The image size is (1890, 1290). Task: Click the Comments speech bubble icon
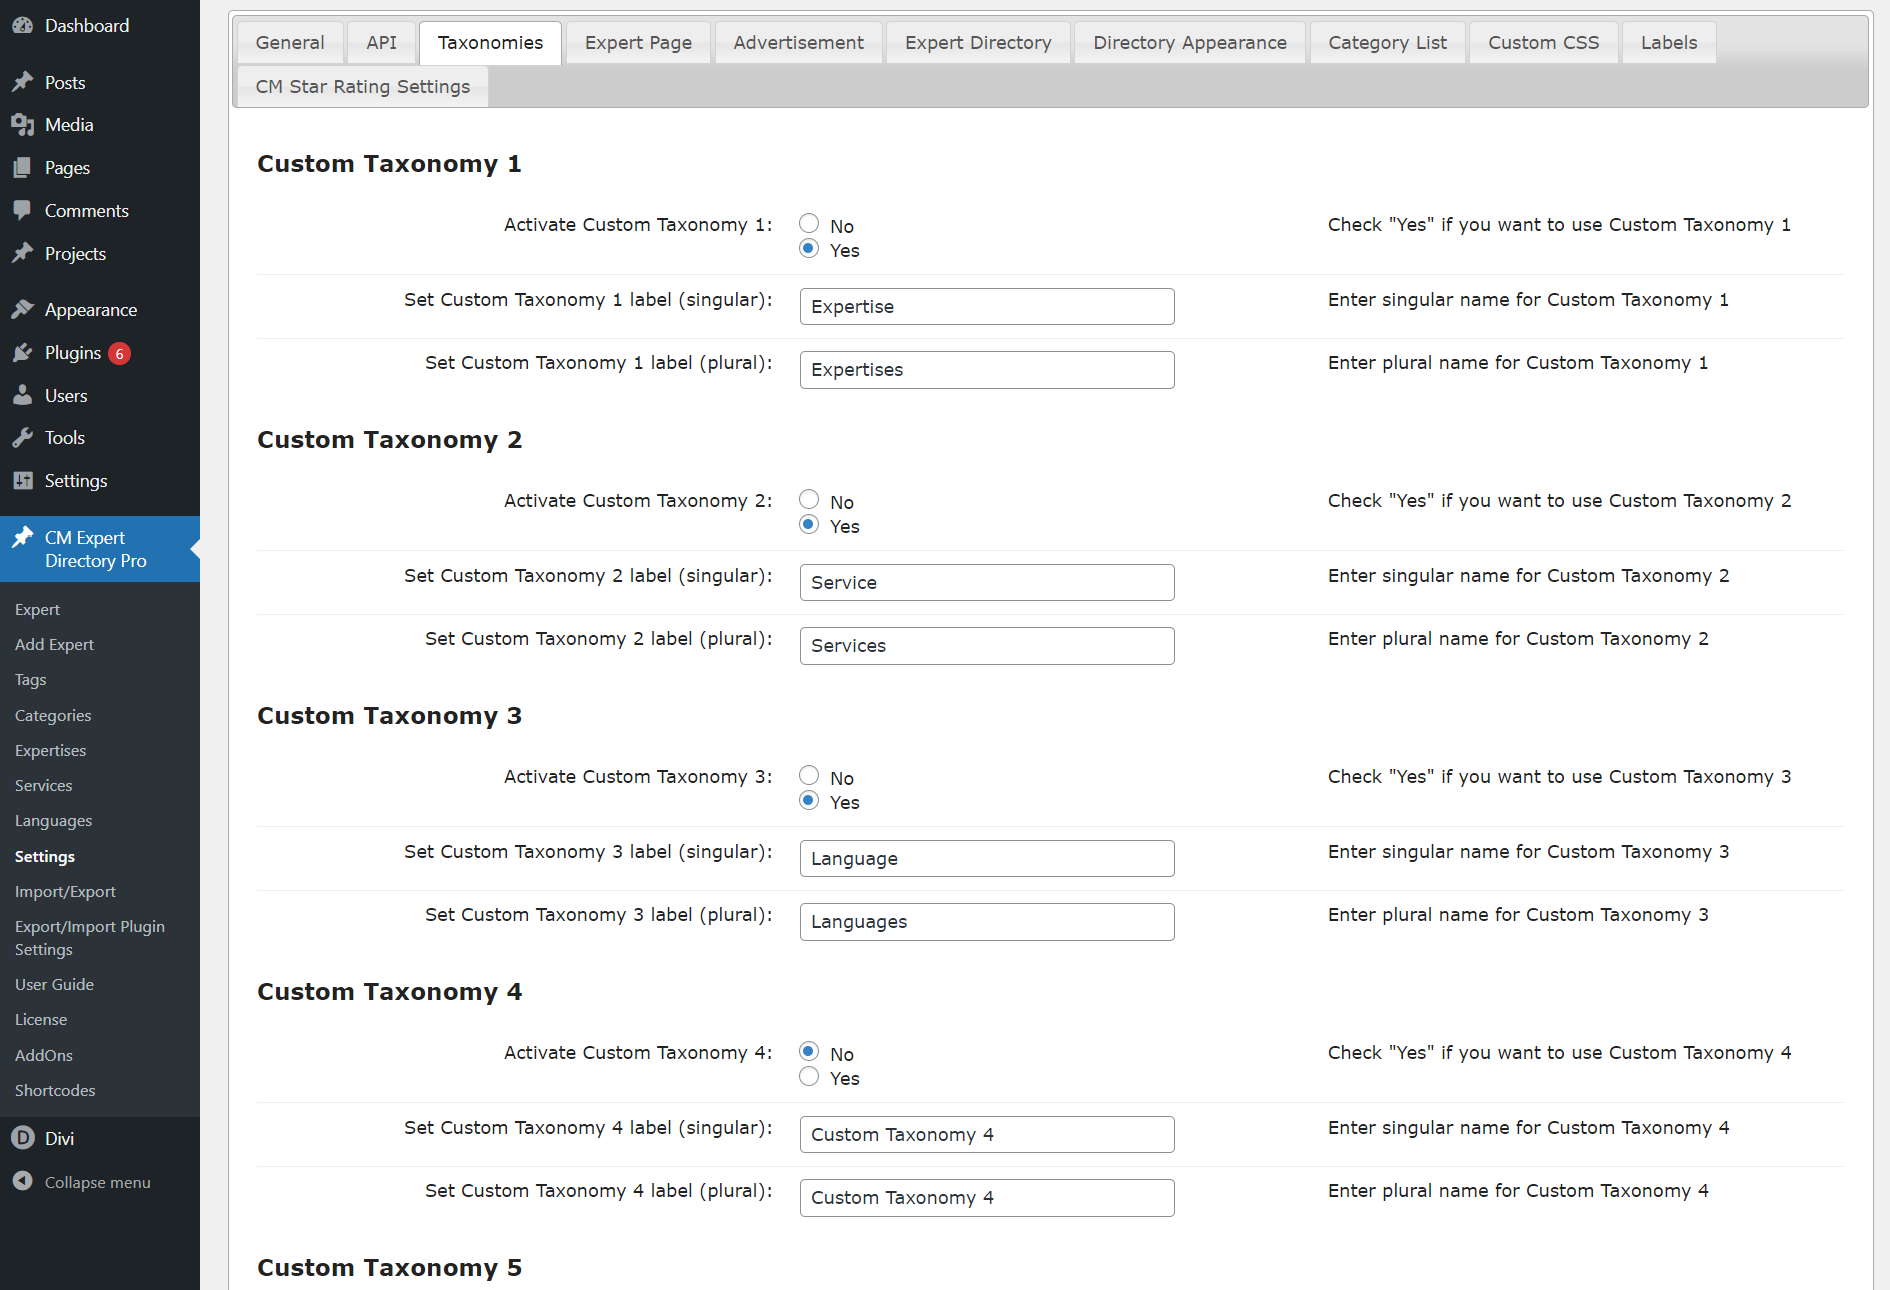tap(22, 211)
